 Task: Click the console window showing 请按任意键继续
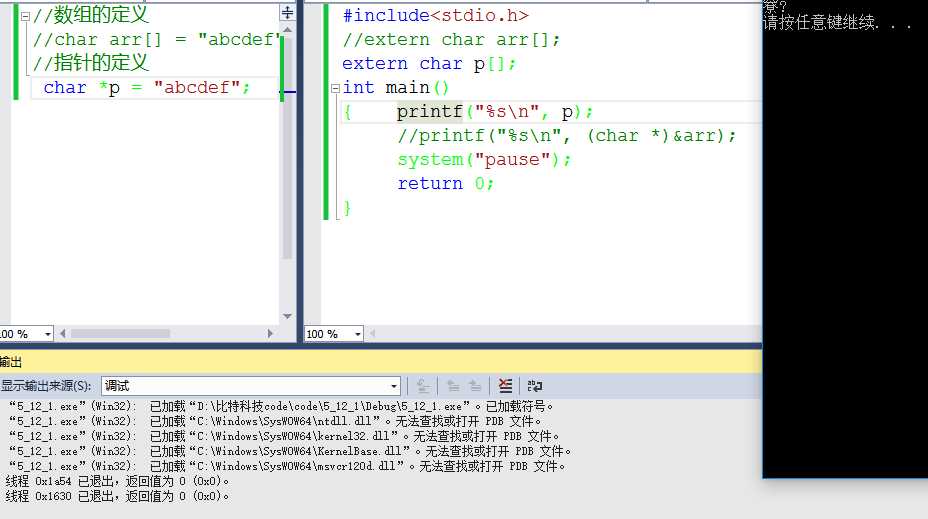pos(845,237)
